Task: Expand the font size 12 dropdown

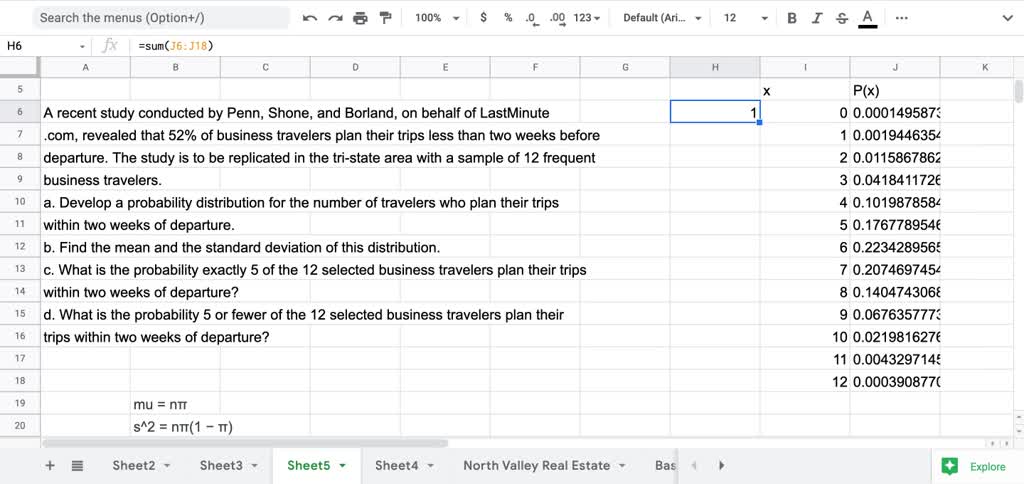Action: 745,18
